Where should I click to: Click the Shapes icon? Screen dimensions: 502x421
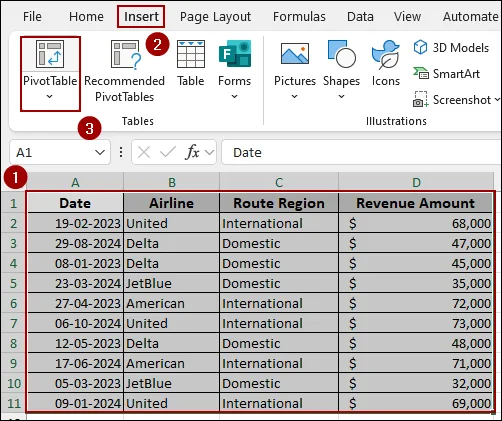pyautogui.click(x=341, y=53)
